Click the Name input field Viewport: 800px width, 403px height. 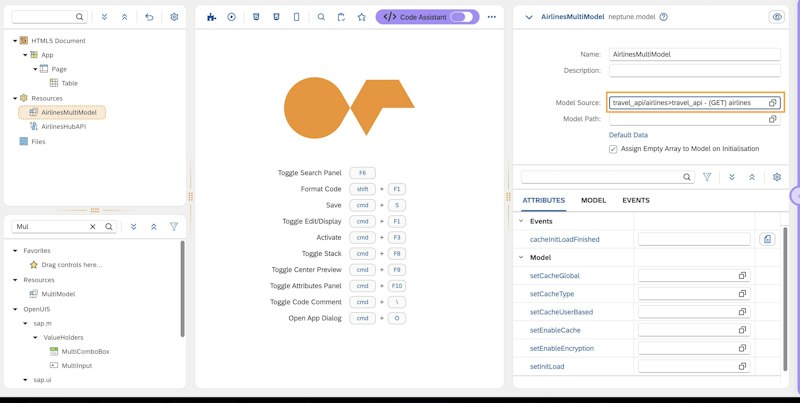(694, 54)
